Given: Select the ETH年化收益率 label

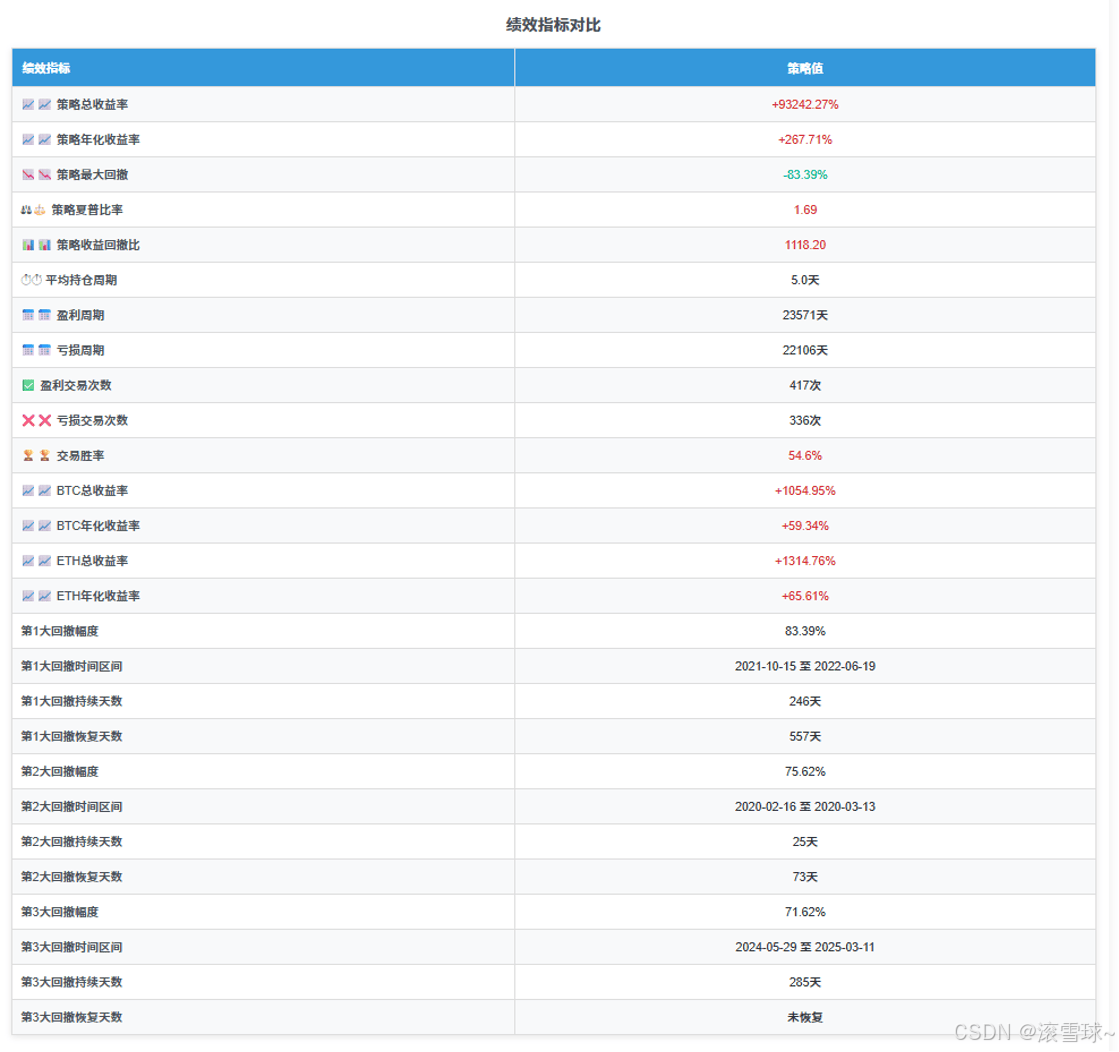Looking at the screenshot, I should [98, 596].
